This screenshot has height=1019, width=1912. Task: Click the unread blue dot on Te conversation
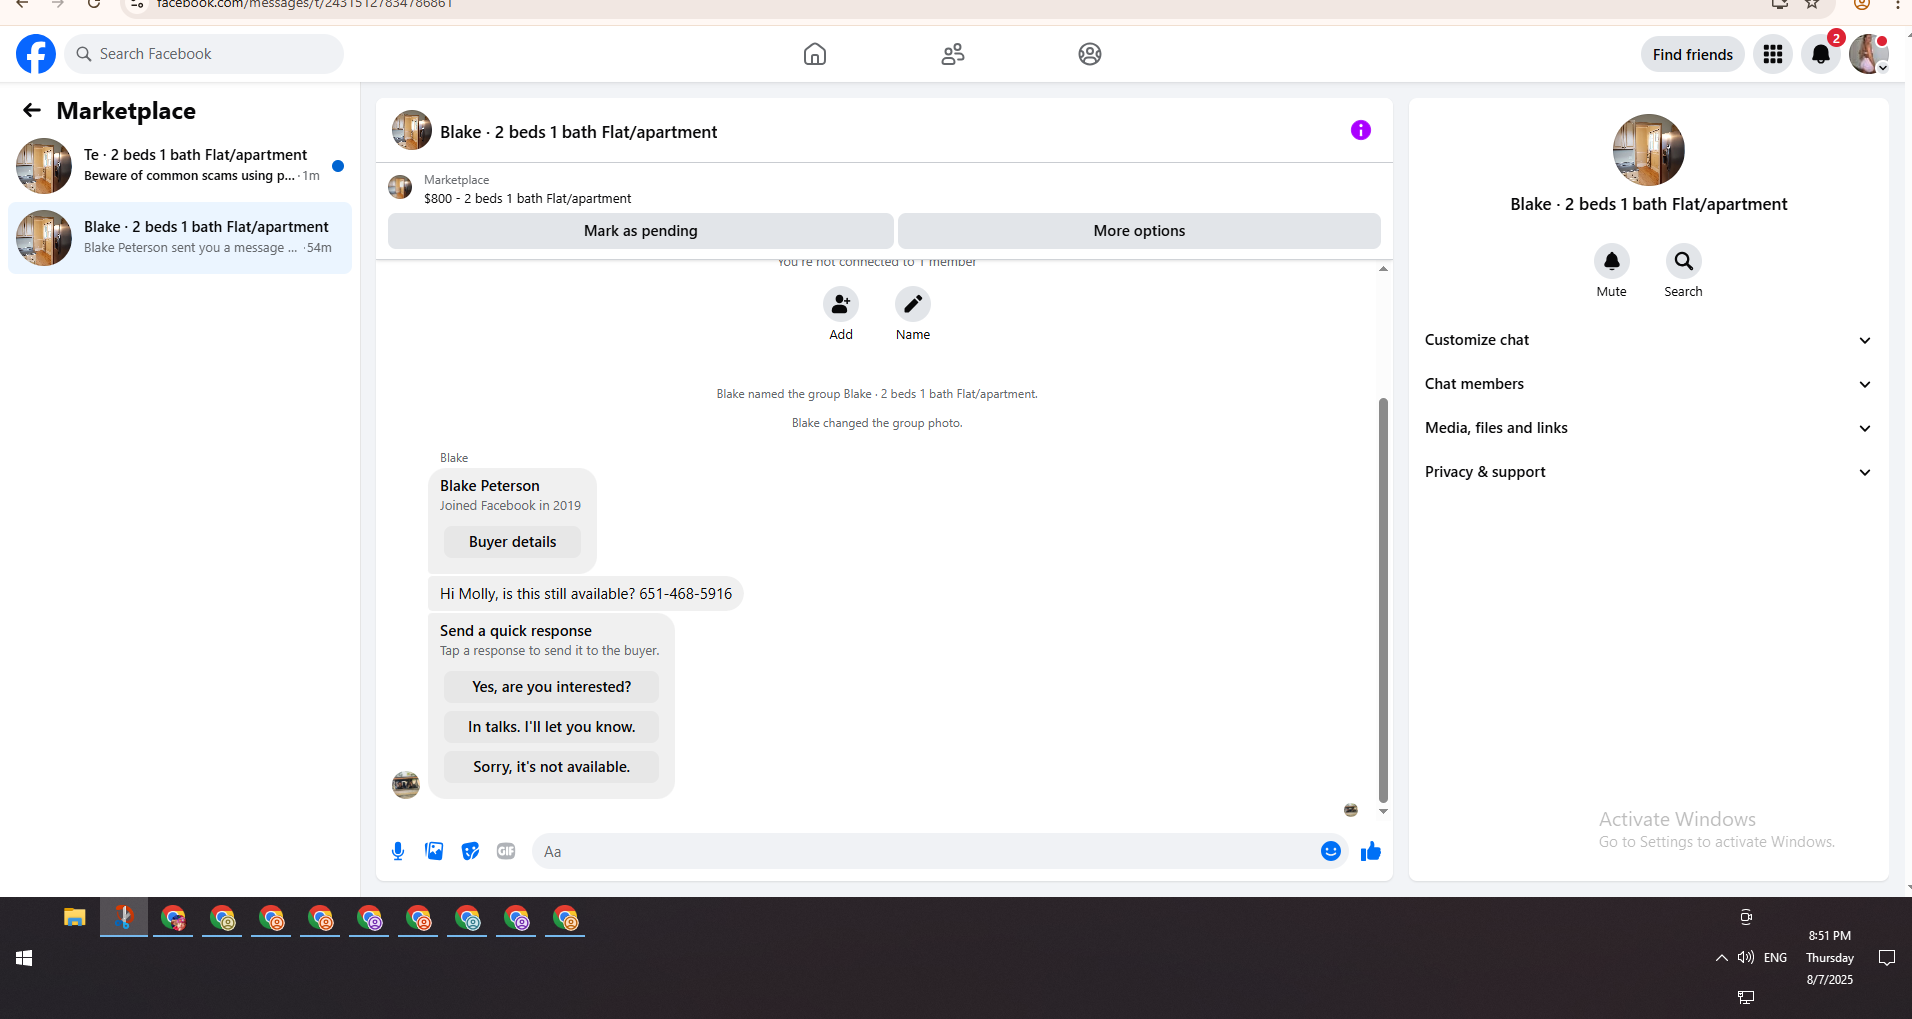(338, 166)
